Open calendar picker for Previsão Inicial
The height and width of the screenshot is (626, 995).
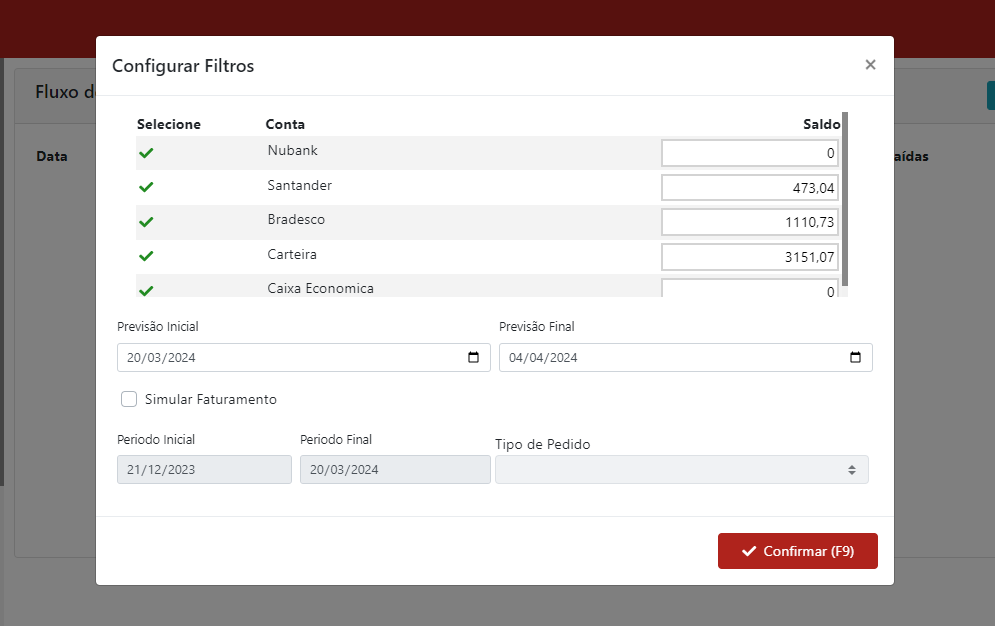click(474, 358)
